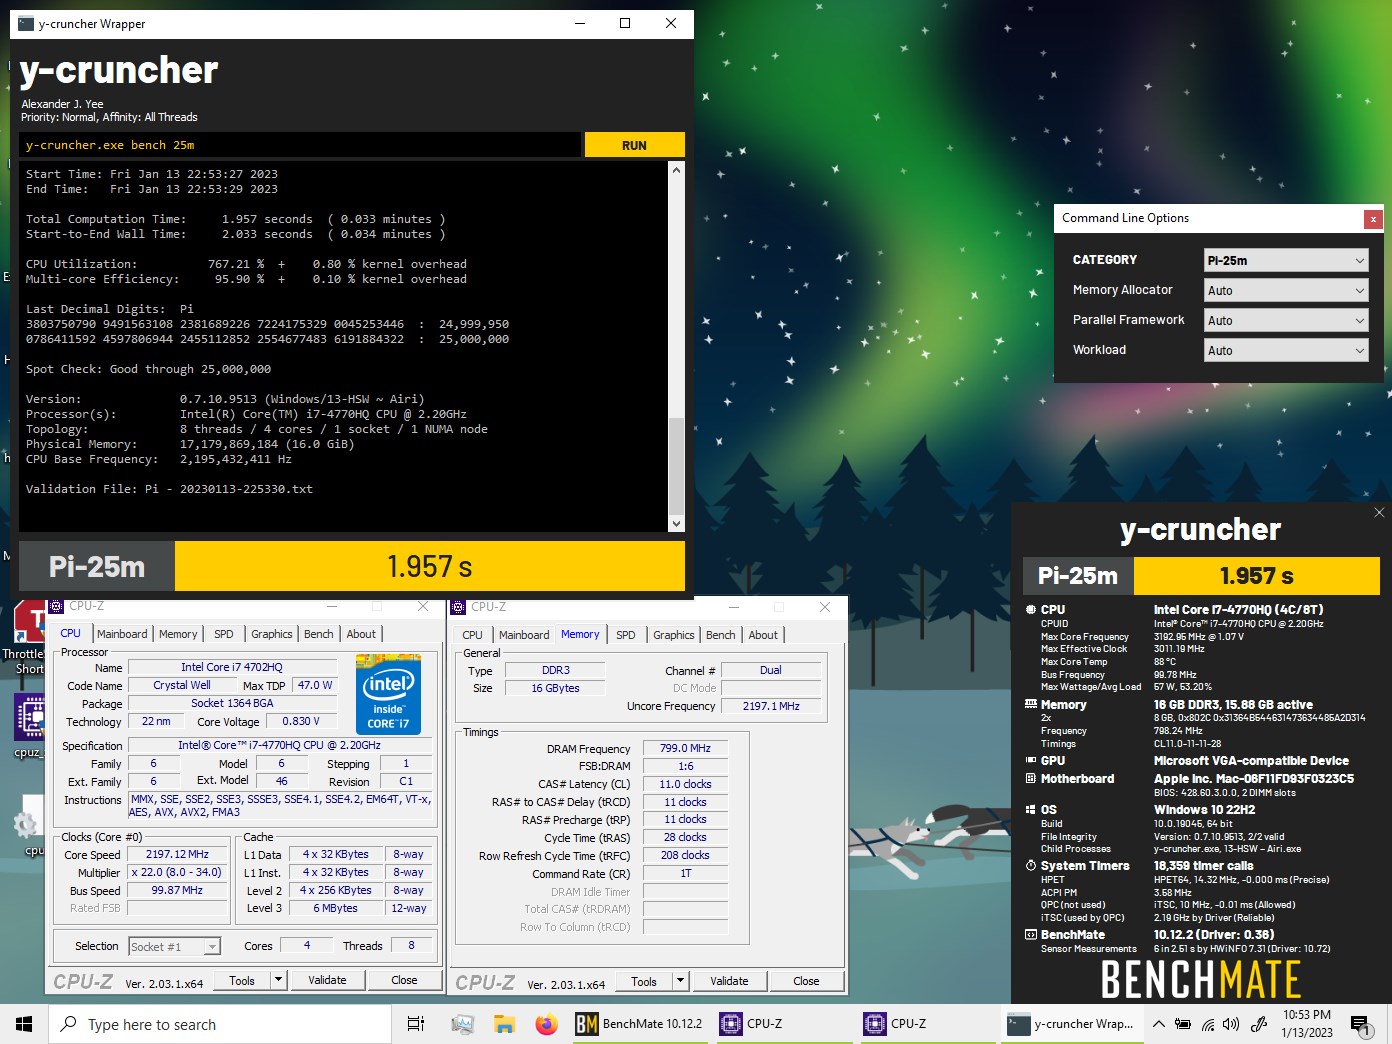This screenshot has width=1392, height=1044.
Task: Open Graphics tab in CPU-Z Processor window
Action: click(x=272, y=634)
